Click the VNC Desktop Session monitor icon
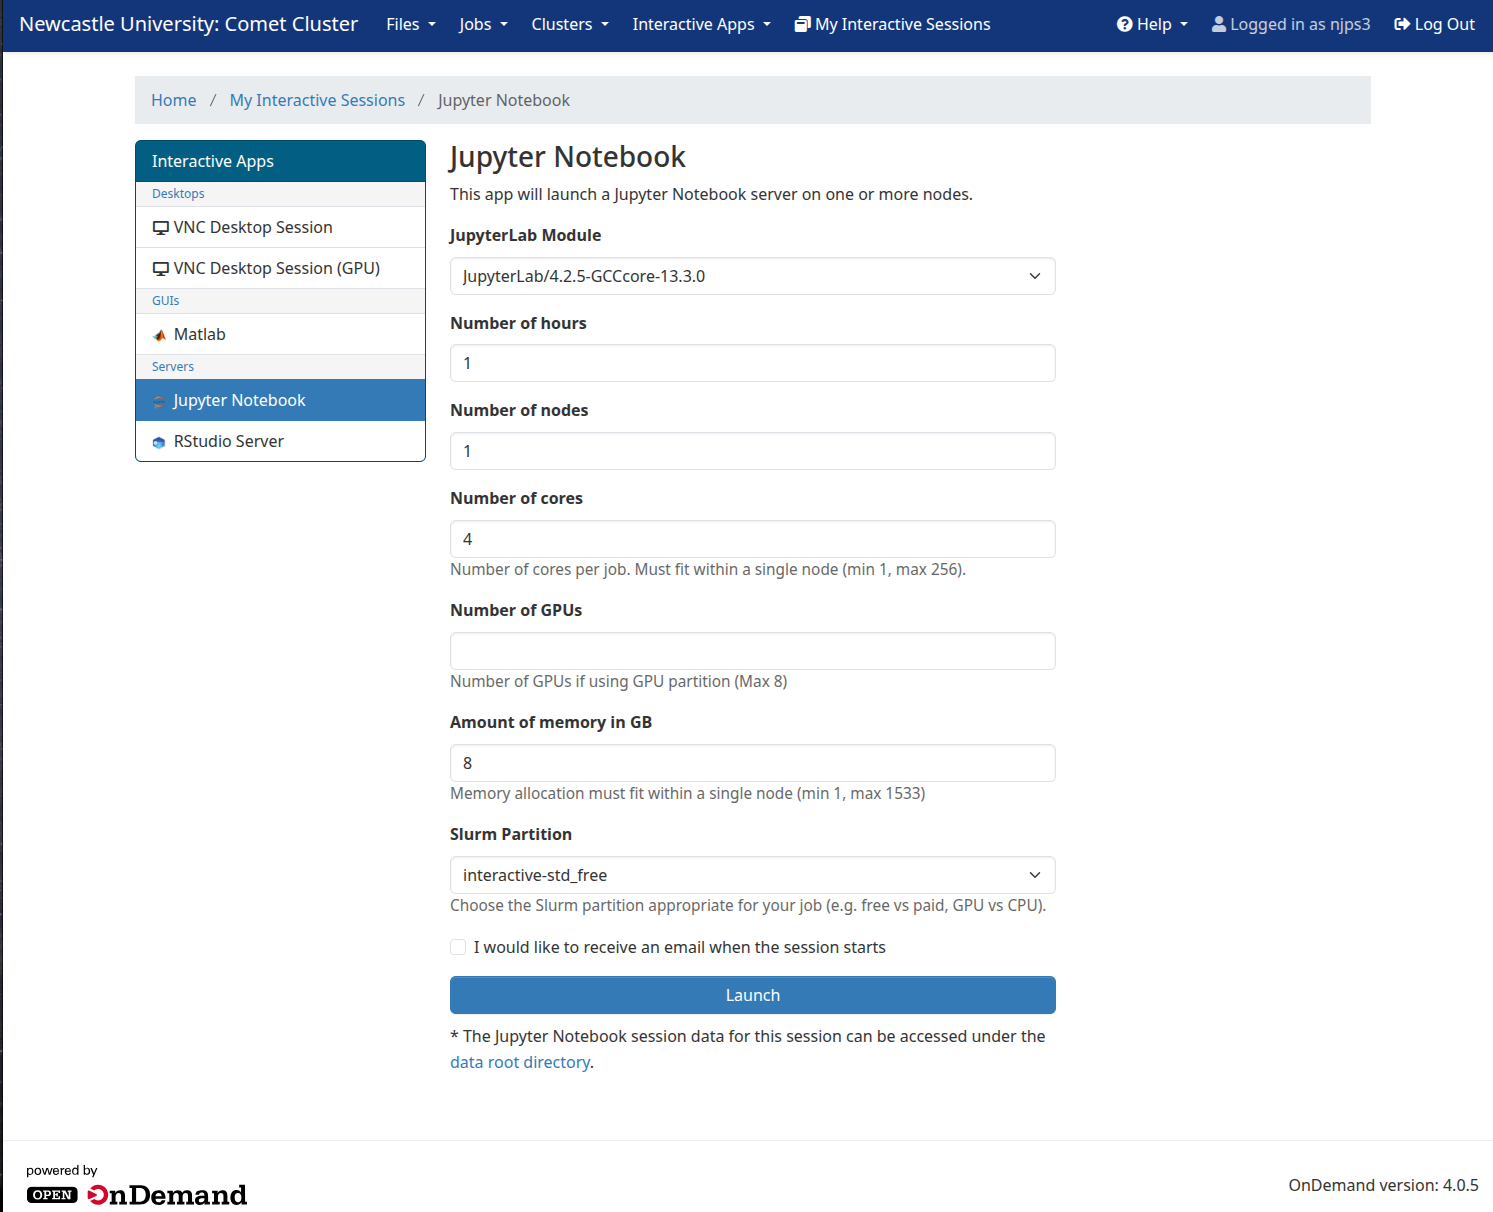Image resolution: width=1493 pixels, height=1212 pixels. pos(160,228)
